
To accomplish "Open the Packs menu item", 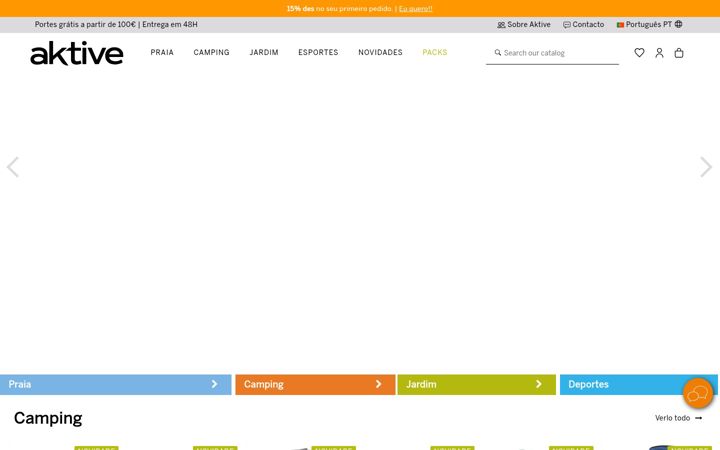I will pos(435,52).
